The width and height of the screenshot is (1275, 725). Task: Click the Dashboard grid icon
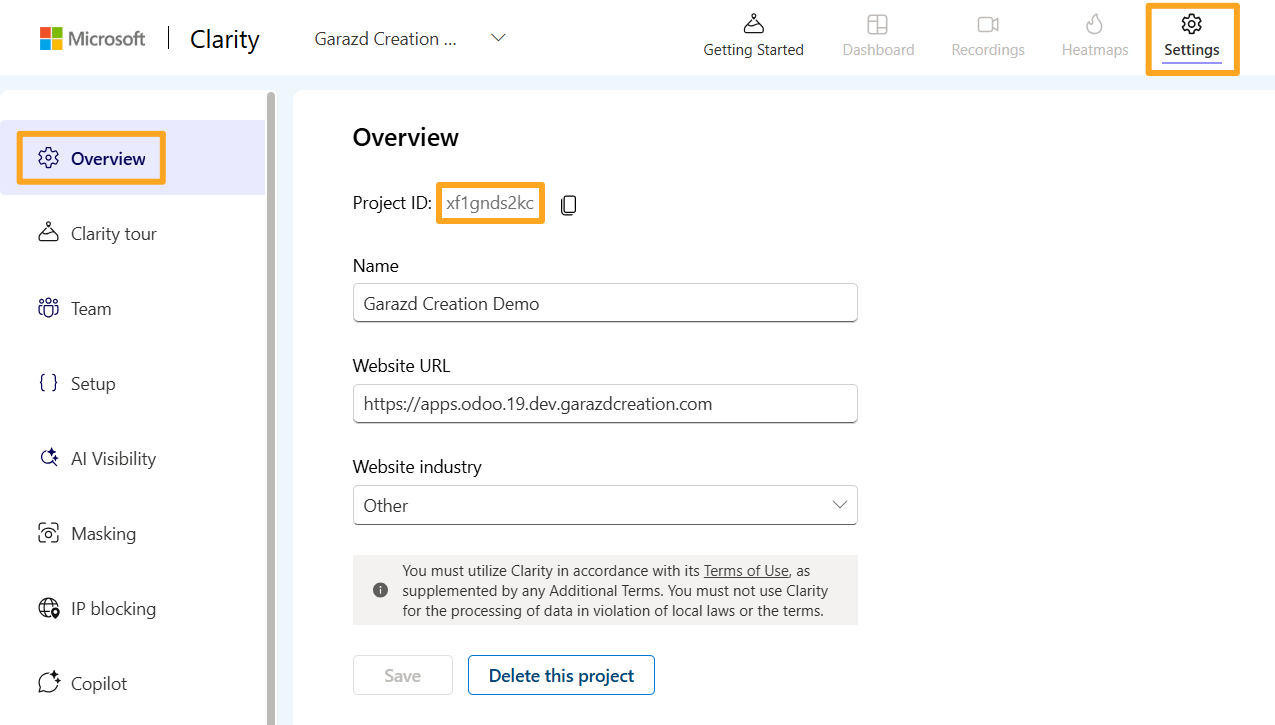(878, 24)
